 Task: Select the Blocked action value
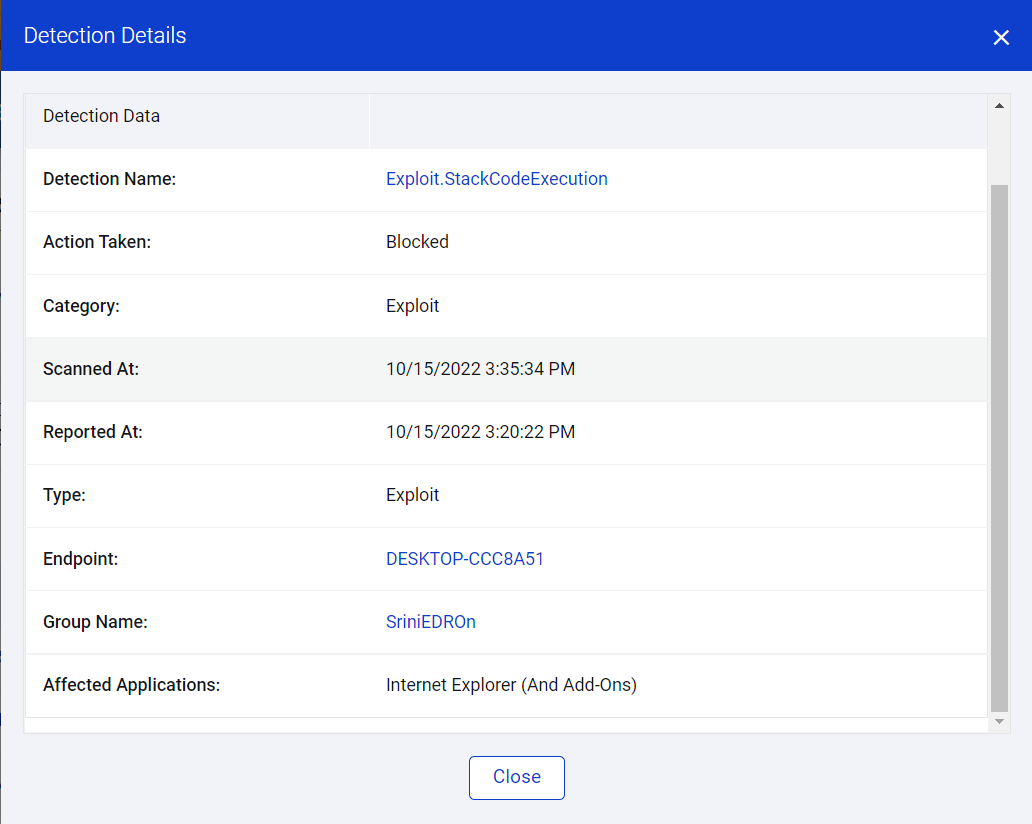[417, 242]
